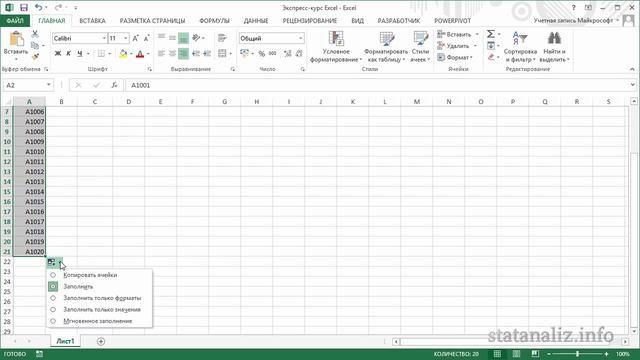Decrease font size with small A icon
Image resolution: width=640 pixels, height=360 pixels.
coord(147,38)
